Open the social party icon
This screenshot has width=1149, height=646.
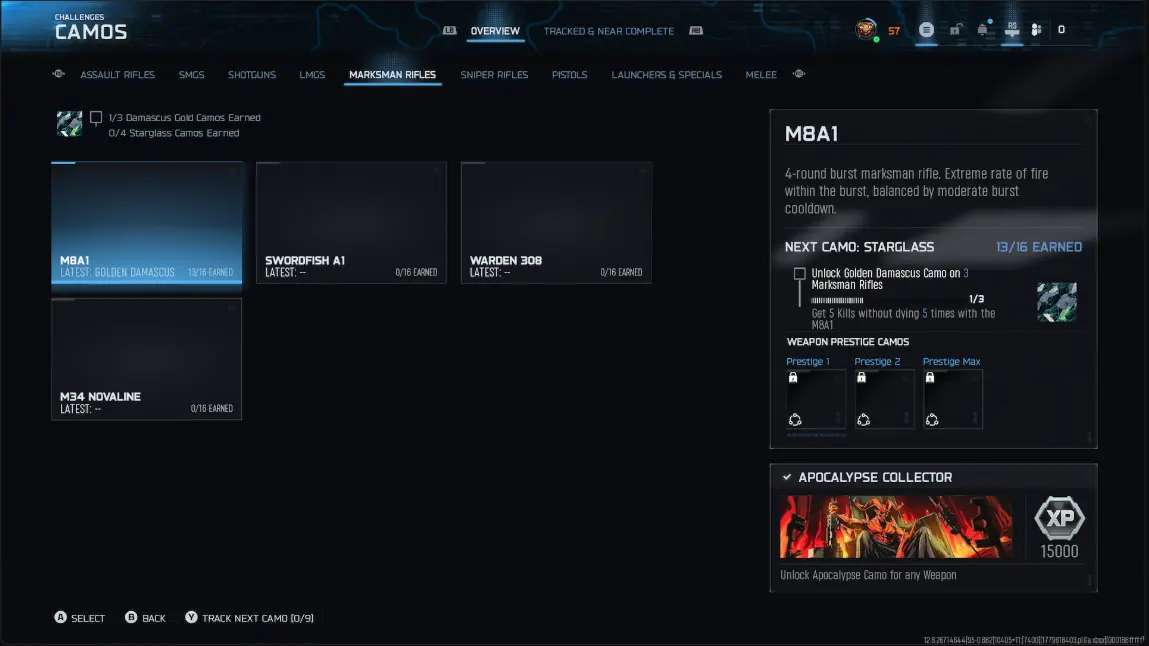pos(1036,30)
